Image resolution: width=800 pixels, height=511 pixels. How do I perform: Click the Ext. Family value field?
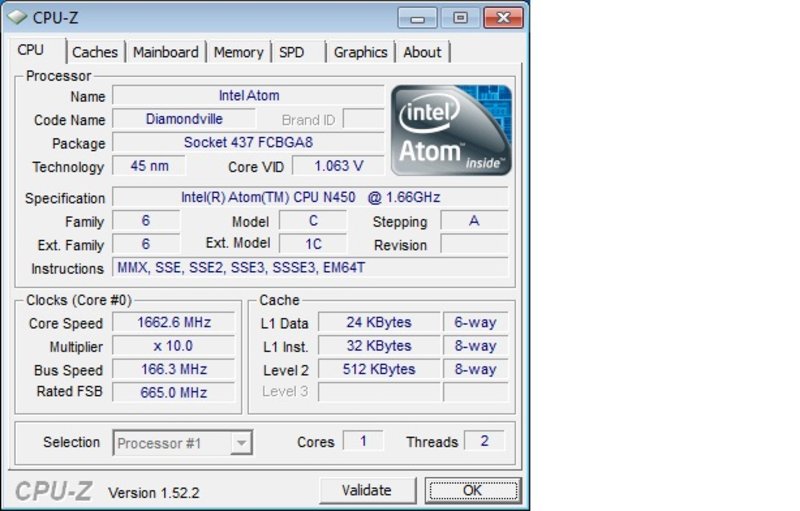pyautogui.click(x=146, y=244)
